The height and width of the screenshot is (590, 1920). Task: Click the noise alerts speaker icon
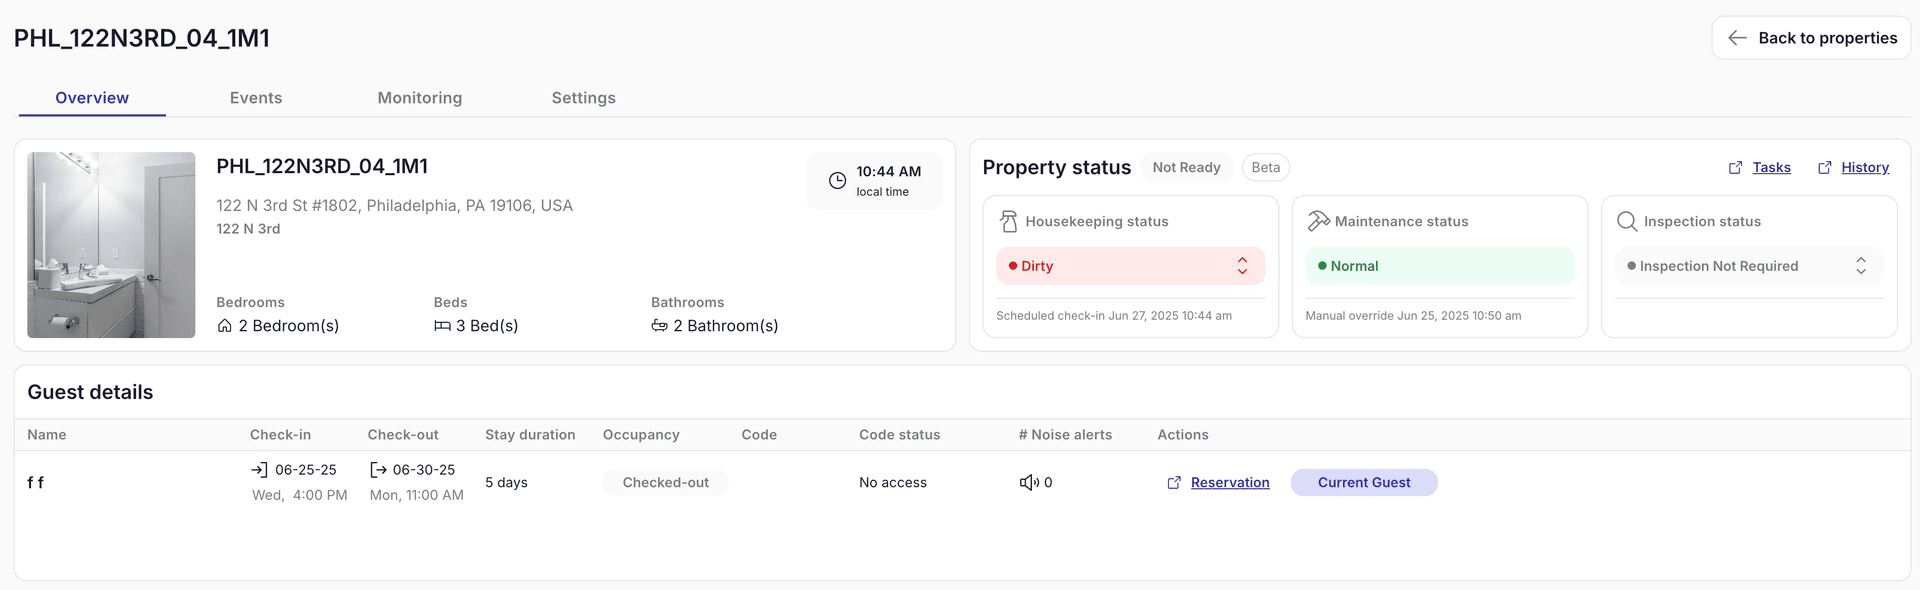click(x=1029, y=482)
